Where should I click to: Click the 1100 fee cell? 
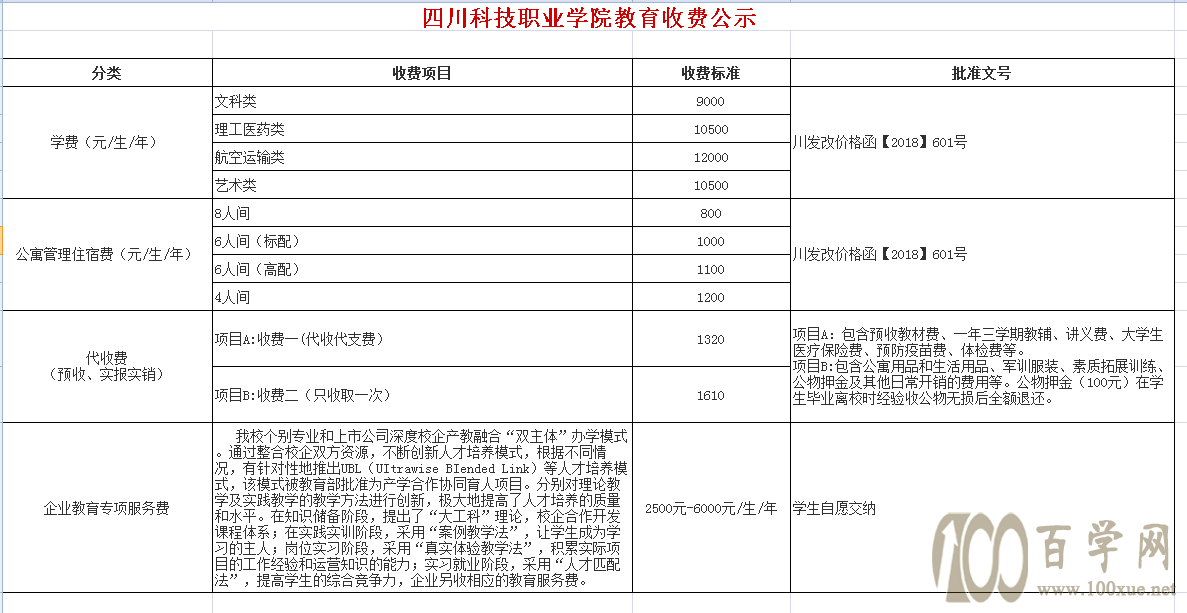tap(711, 269)
